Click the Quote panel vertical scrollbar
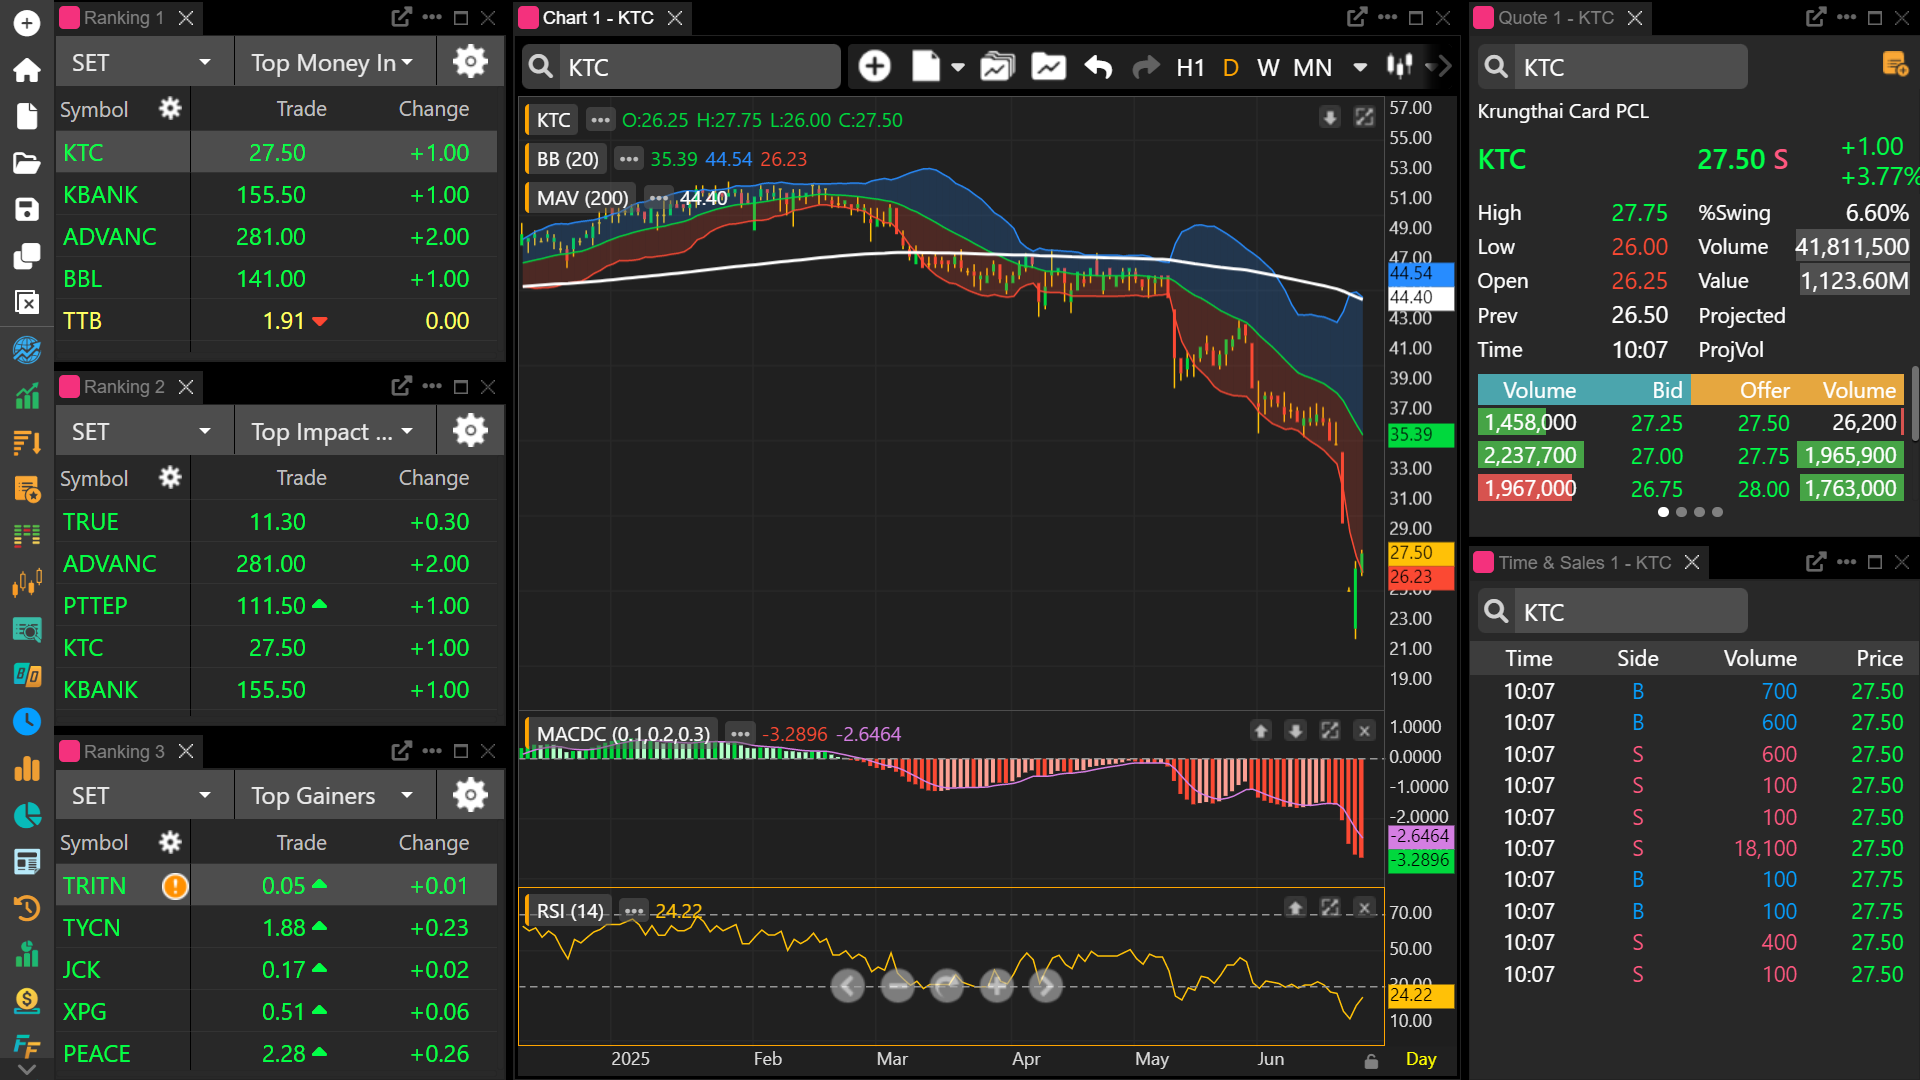This screenshot has width=1920, height=1080. pos(1914,404)
